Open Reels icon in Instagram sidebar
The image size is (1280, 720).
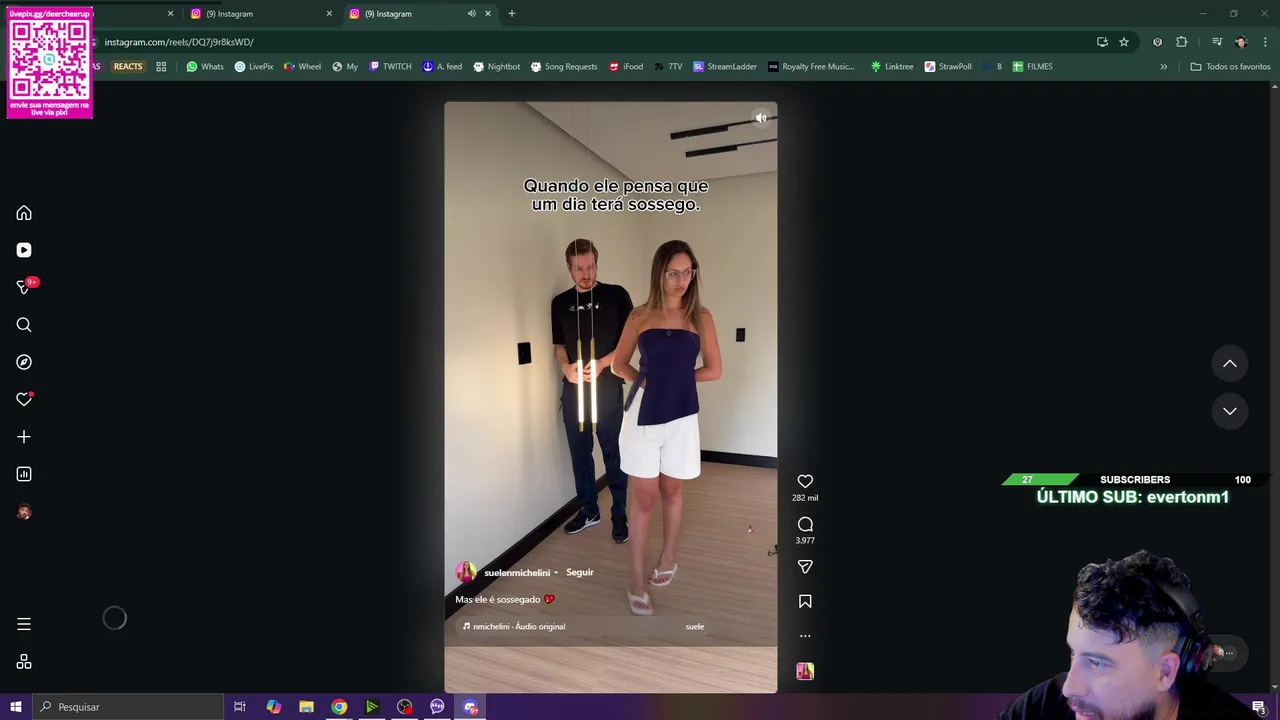(24, 250)
